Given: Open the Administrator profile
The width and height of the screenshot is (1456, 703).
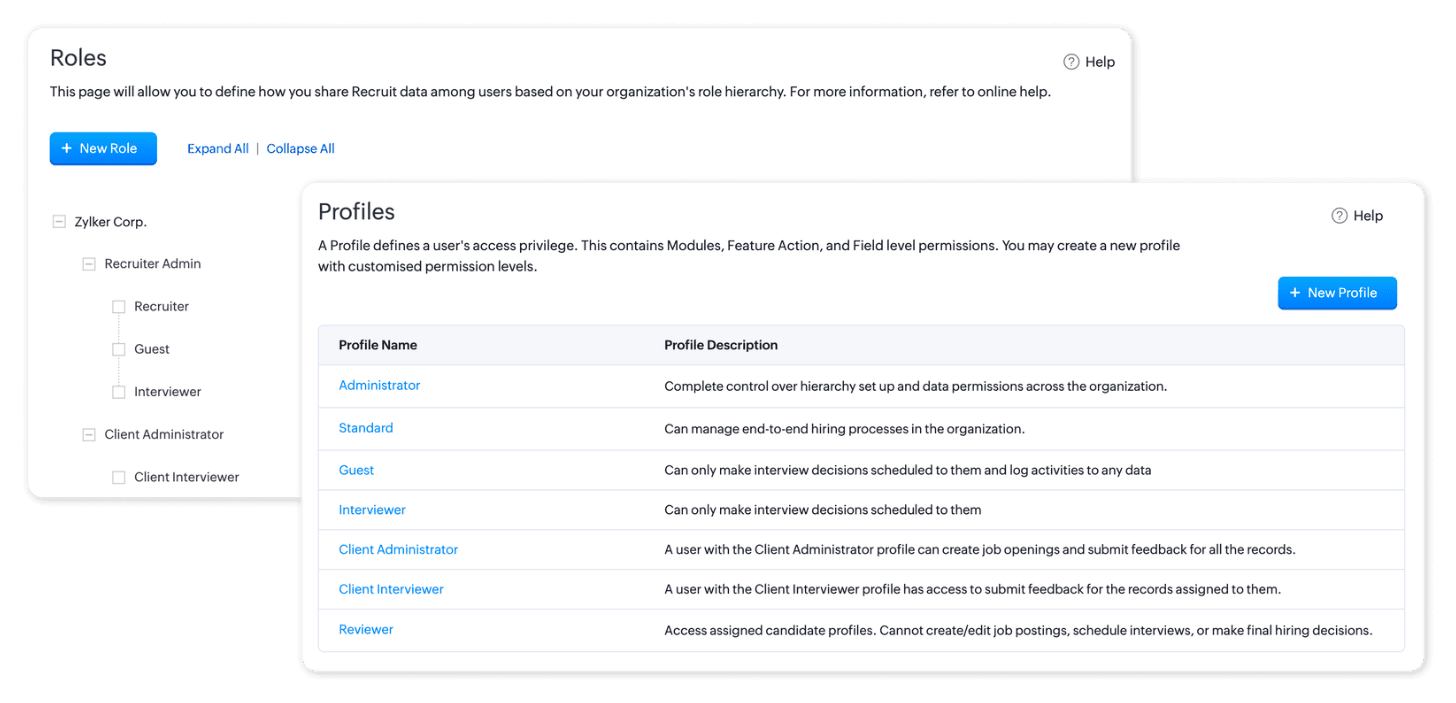Looking at the screenshot, I should click(379, 386).
